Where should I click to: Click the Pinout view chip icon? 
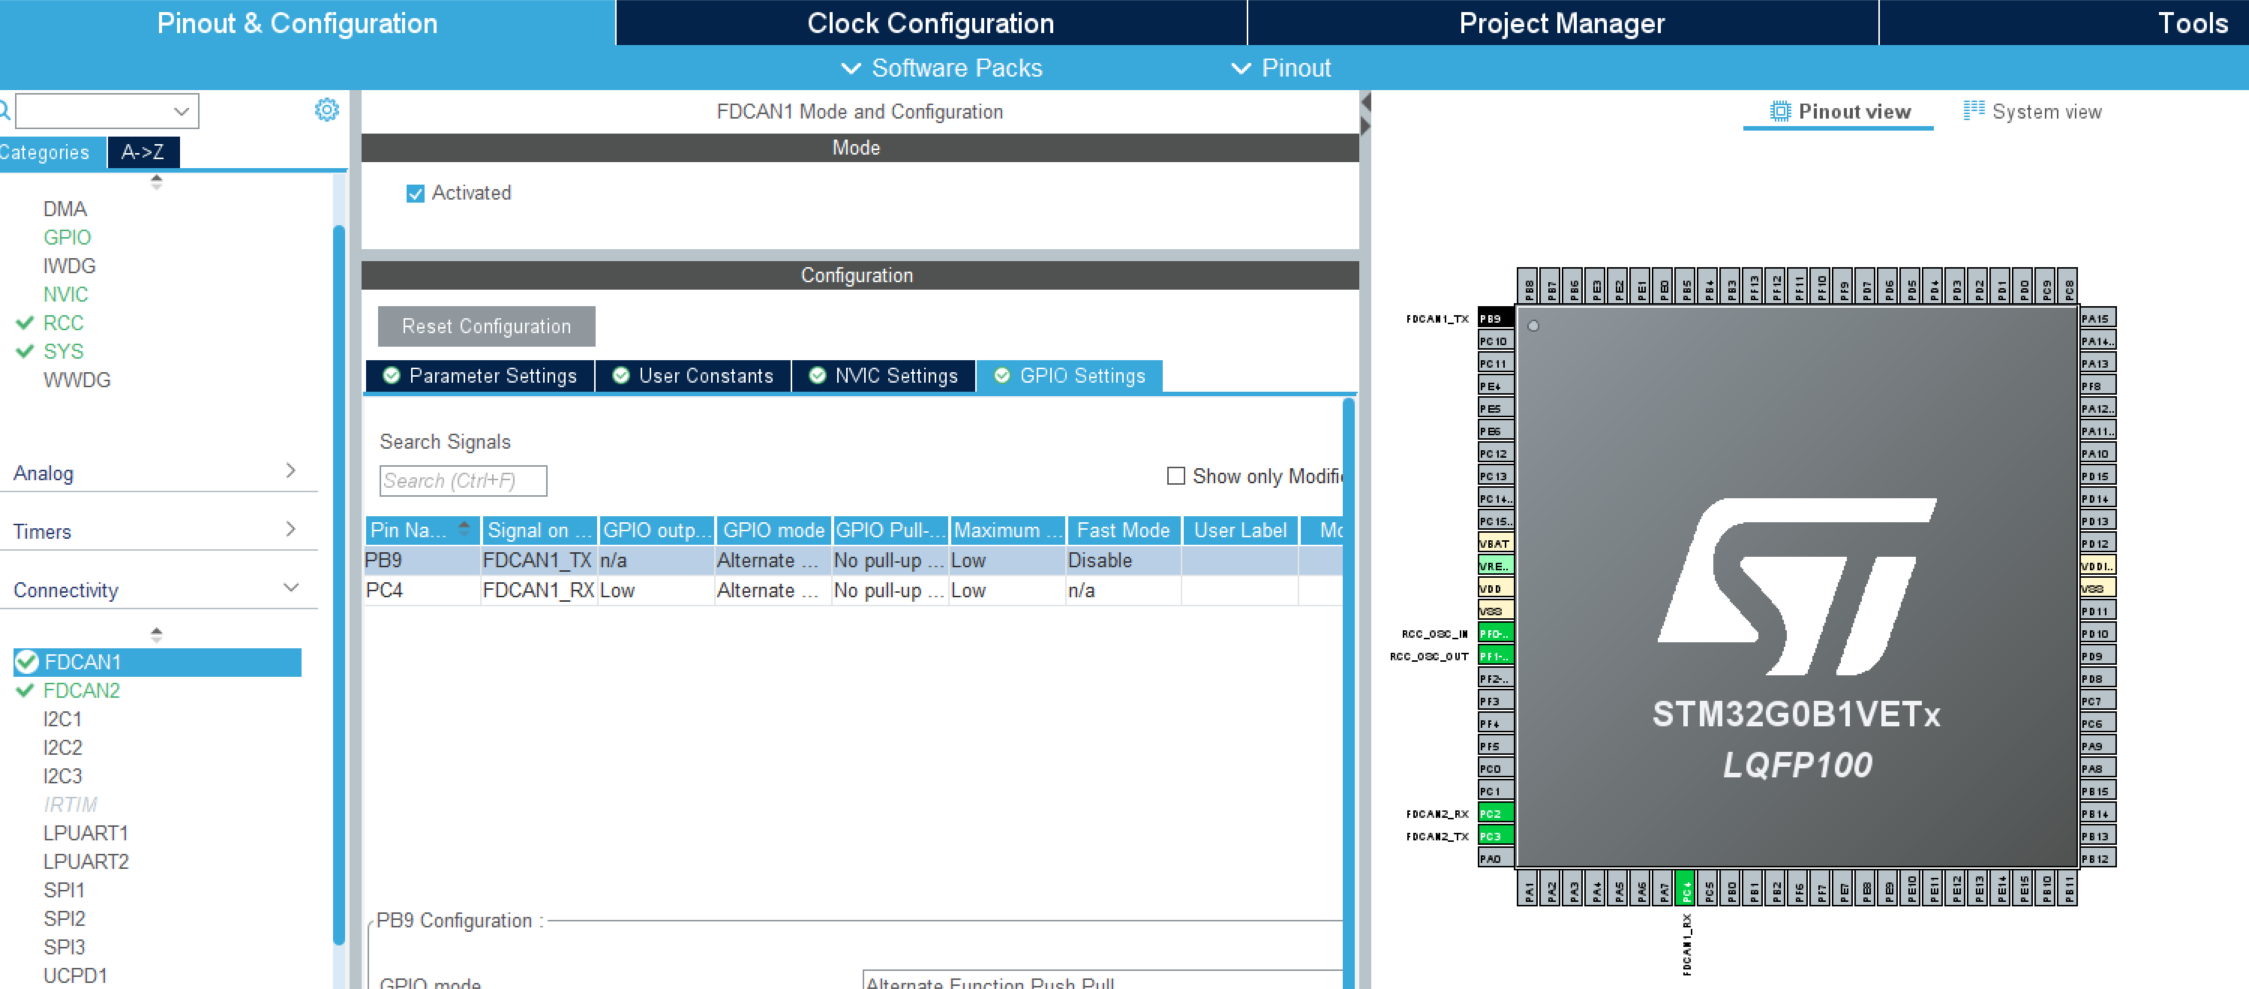(1780, 111)
